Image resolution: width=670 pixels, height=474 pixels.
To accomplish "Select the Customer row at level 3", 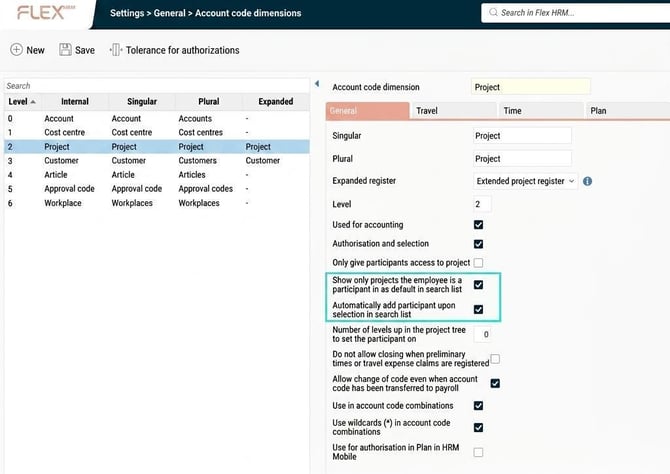I will pyautogui.click(x=157, y=161).
